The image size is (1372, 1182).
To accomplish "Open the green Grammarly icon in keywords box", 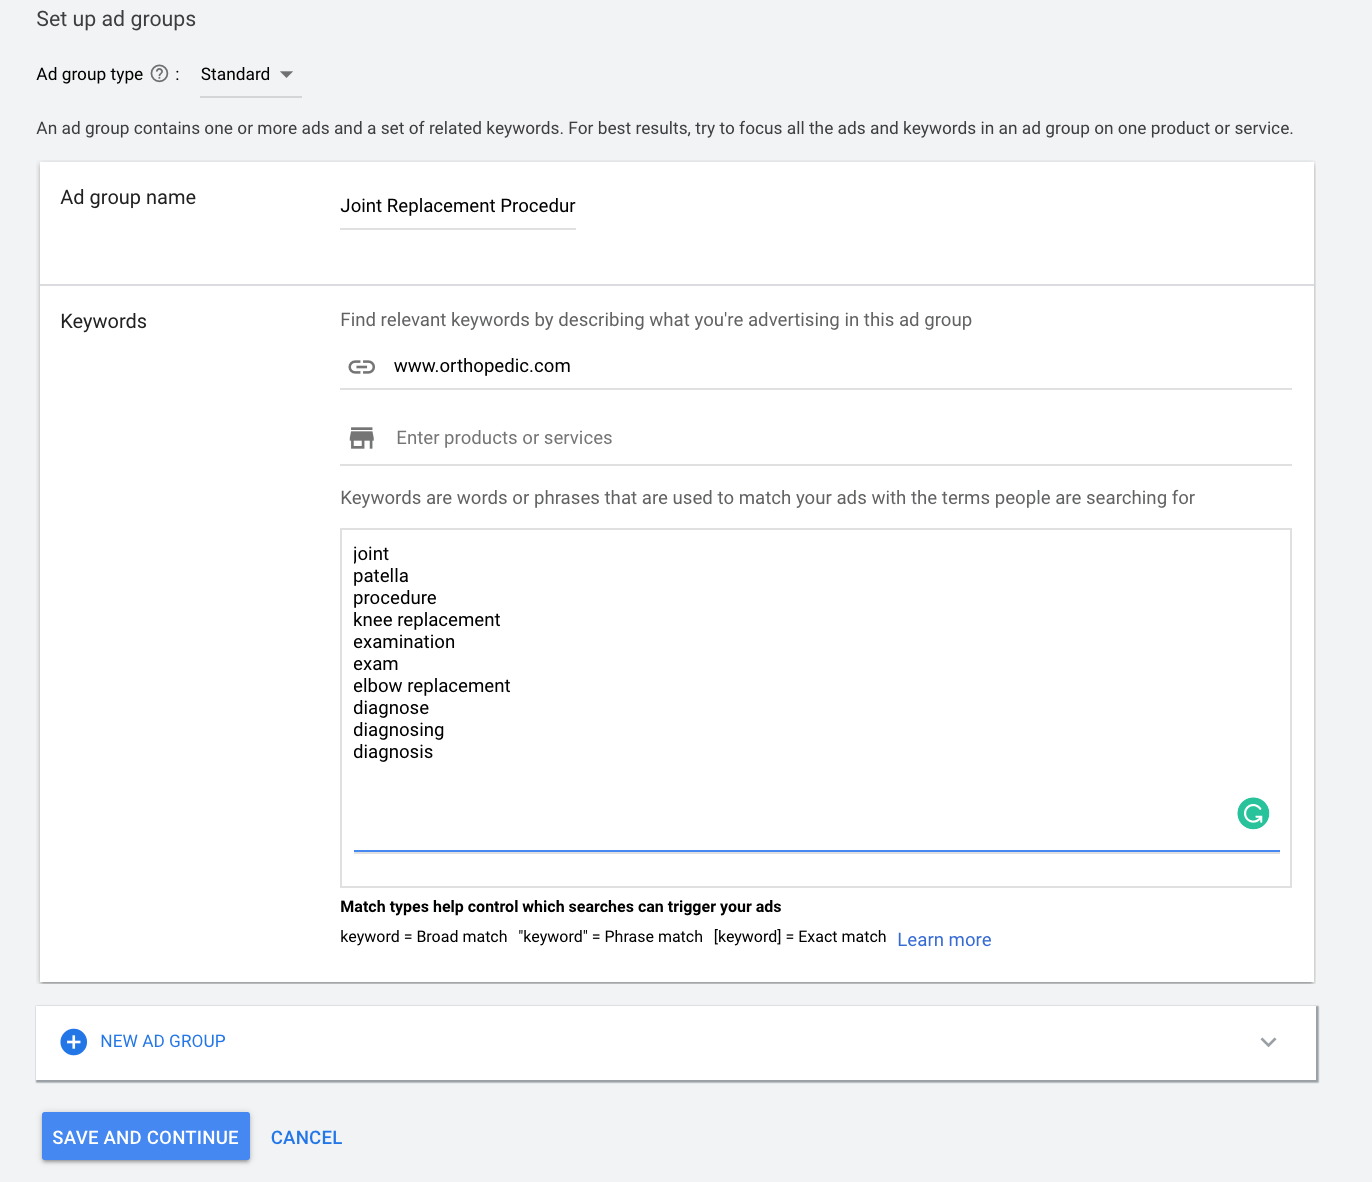I will click(1252, 813).
